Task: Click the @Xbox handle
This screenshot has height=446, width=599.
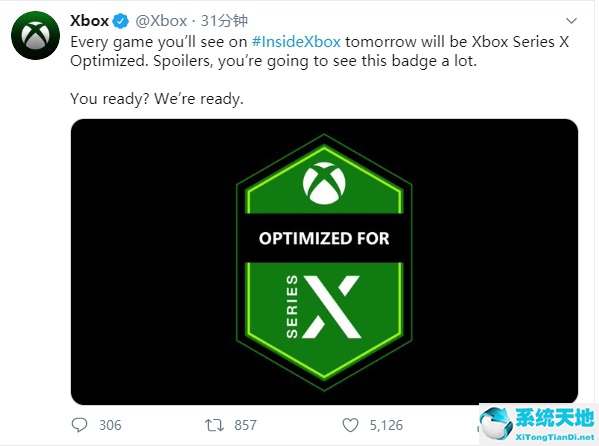Action: [161, 21]
